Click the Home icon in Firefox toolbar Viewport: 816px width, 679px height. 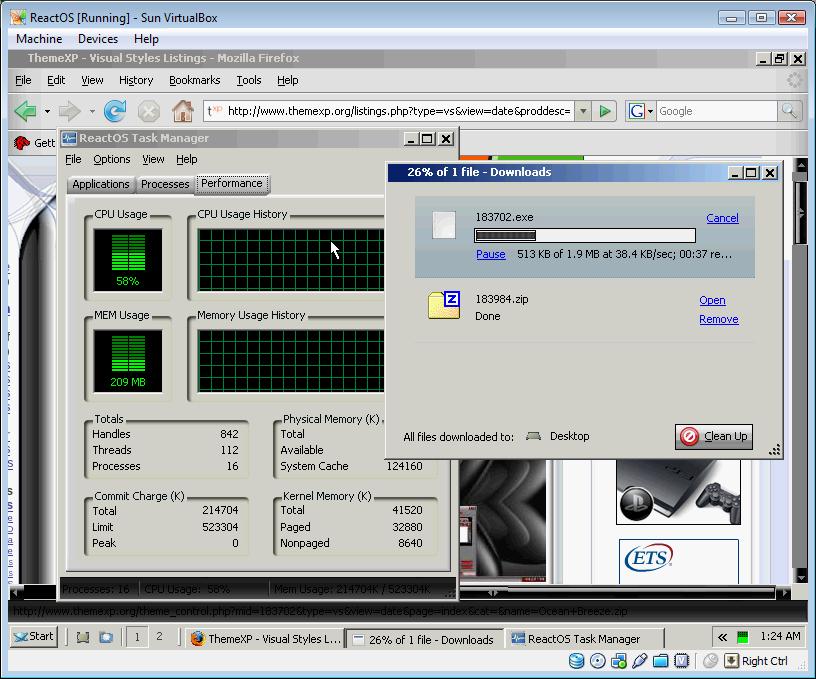(x=182, y=111)
